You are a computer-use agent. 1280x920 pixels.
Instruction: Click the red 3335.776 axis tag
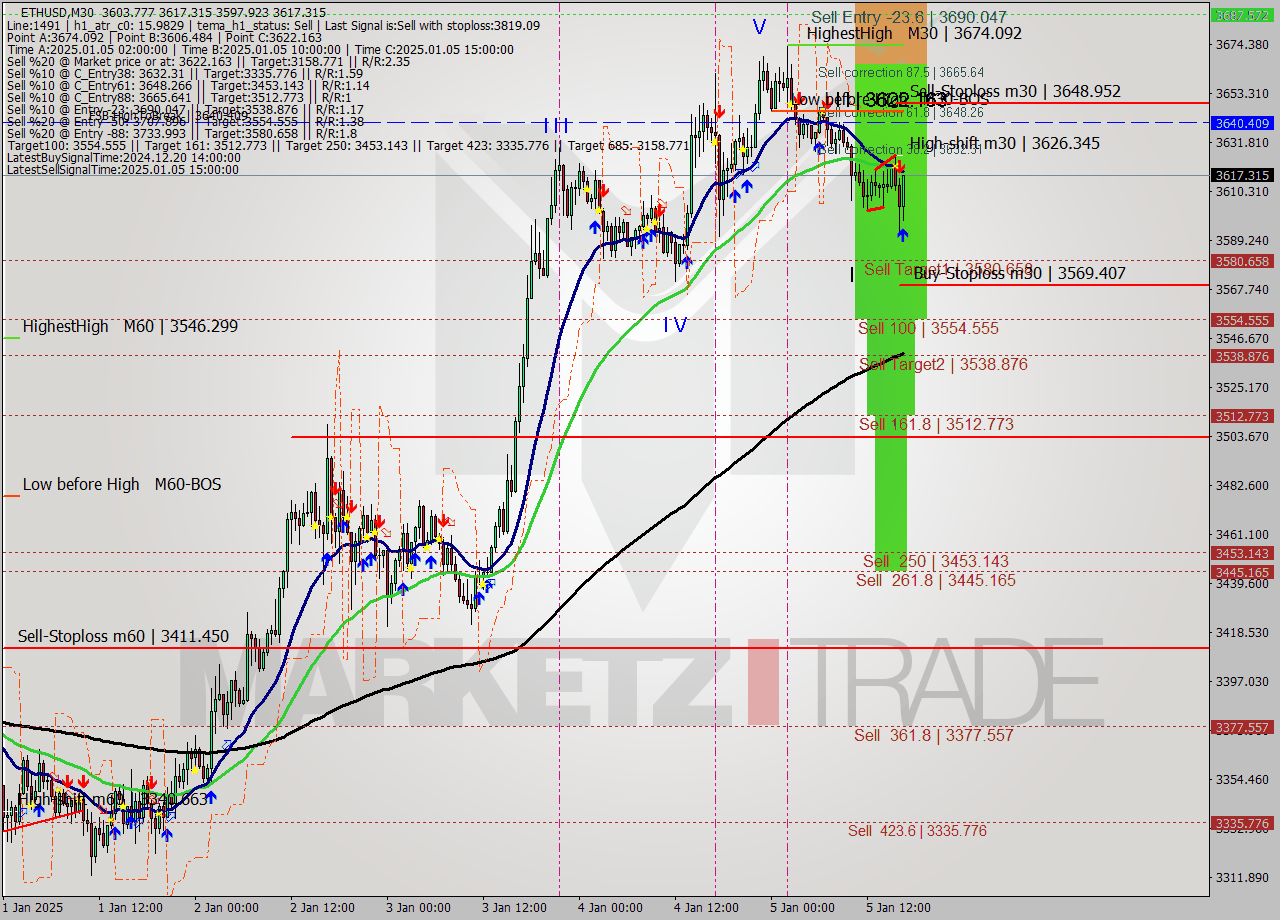[1242, 823]
